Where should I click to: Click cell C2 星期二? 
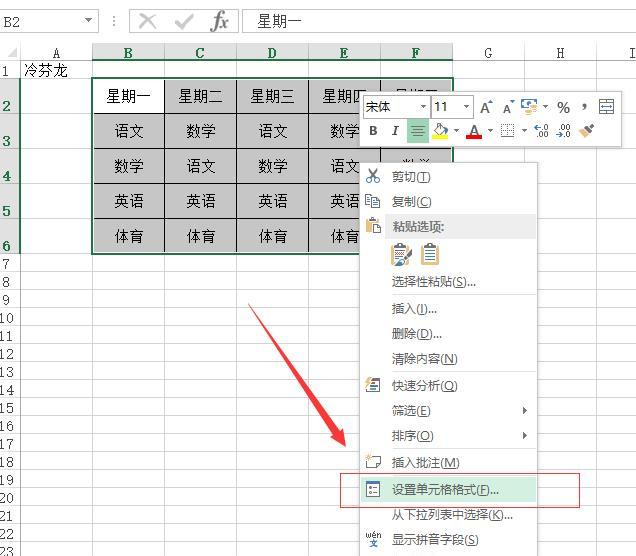(x=200, y=96)
